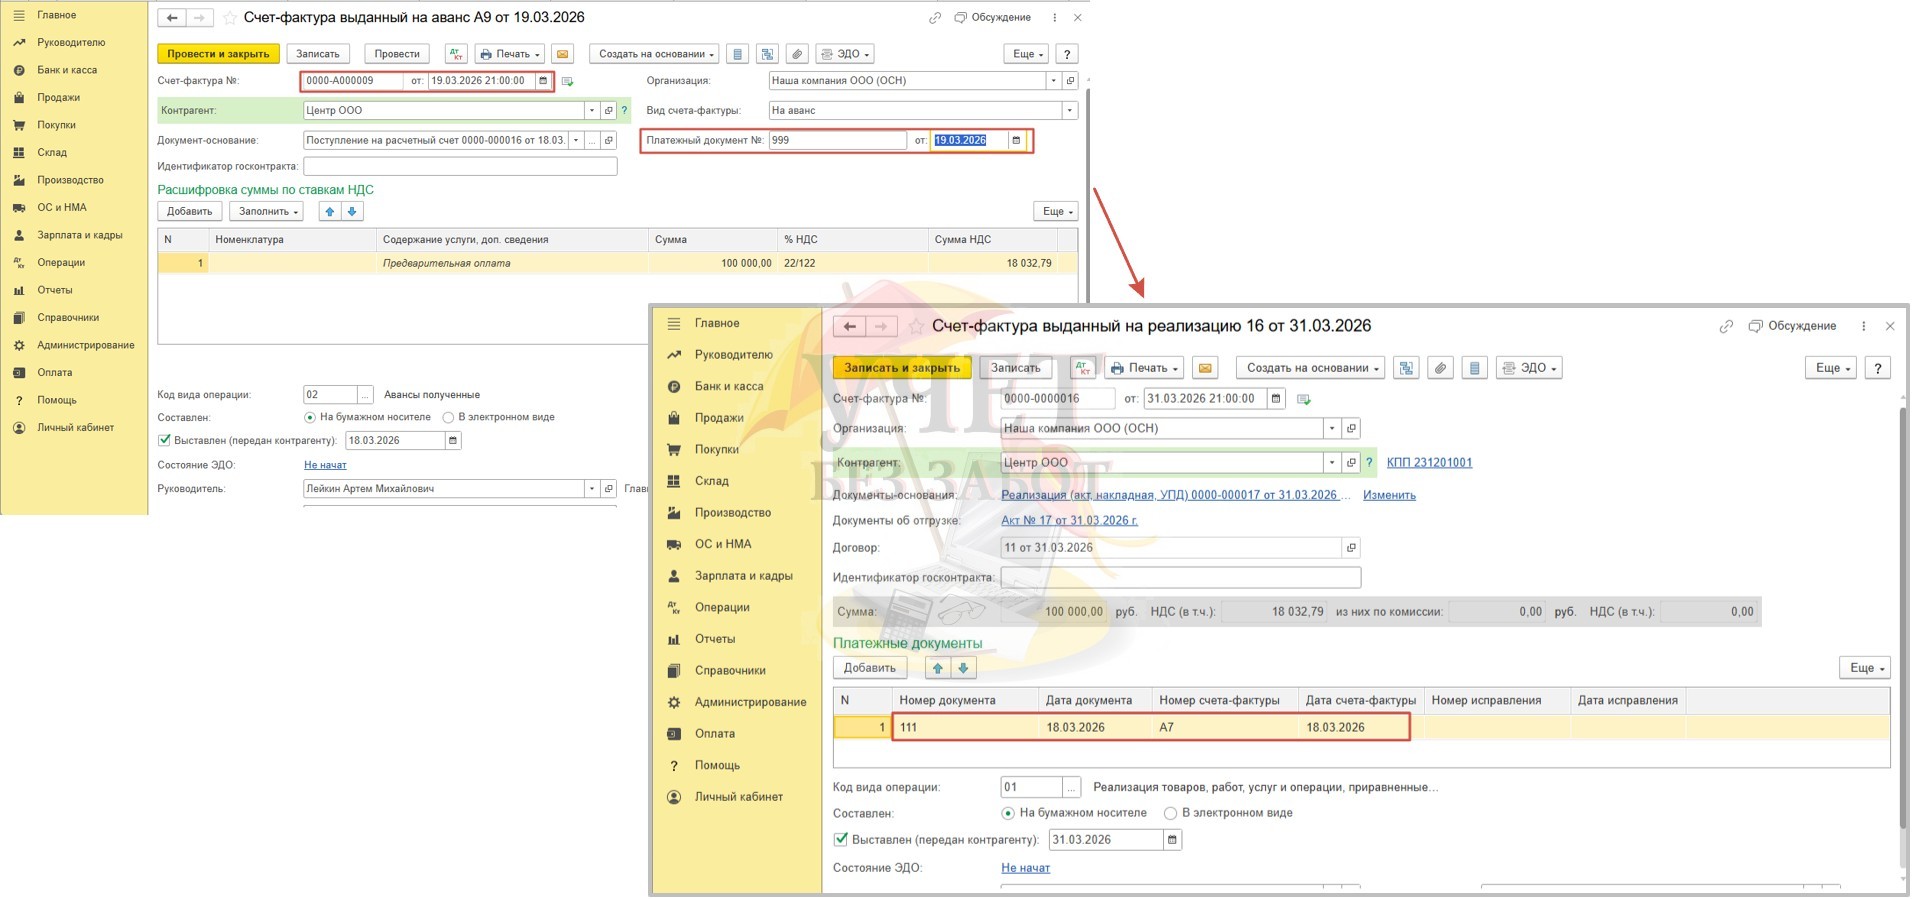Expand the Вид счета-фактуры dropdown
This screenshot has width=1920, height=899.
click(x=1069, y=111)
